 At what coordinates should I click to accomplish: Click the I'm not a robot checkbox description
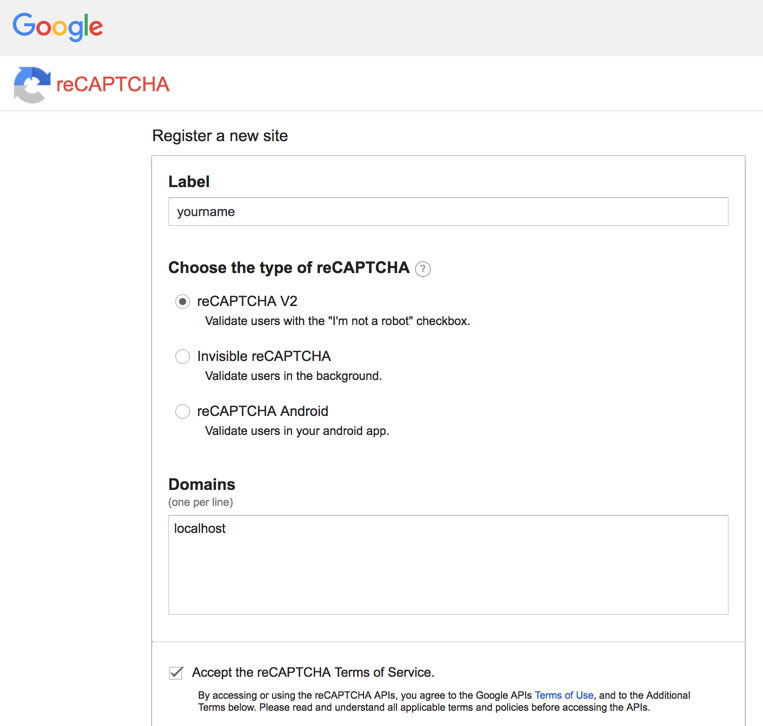click(x=337, y=322)
